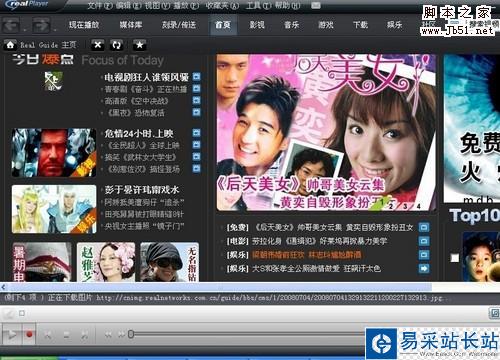
Task: Open the 电视剧狂人谁领风骚 headline link
Action: 147,77
